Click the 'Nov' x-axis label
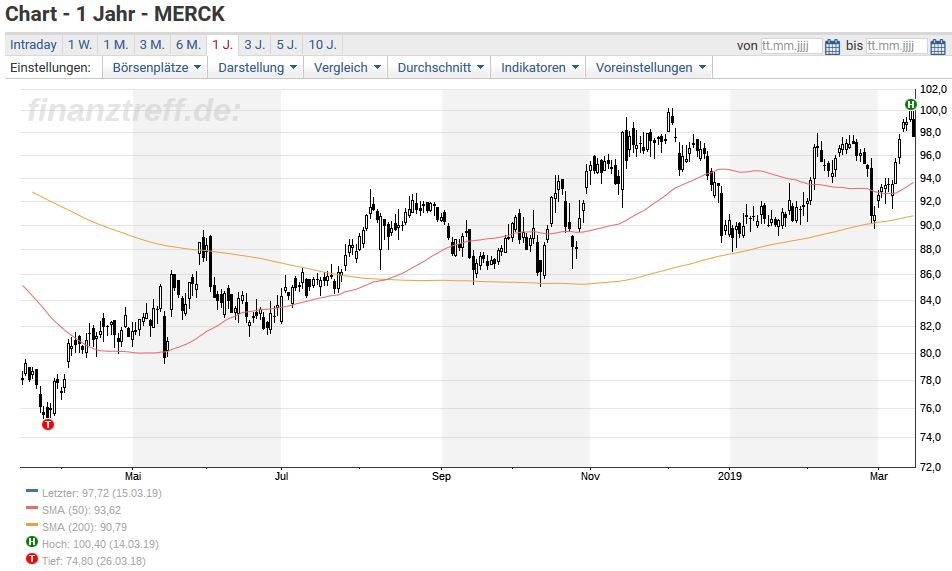Viewport: 952px width, 571px height. coord(590,476)
